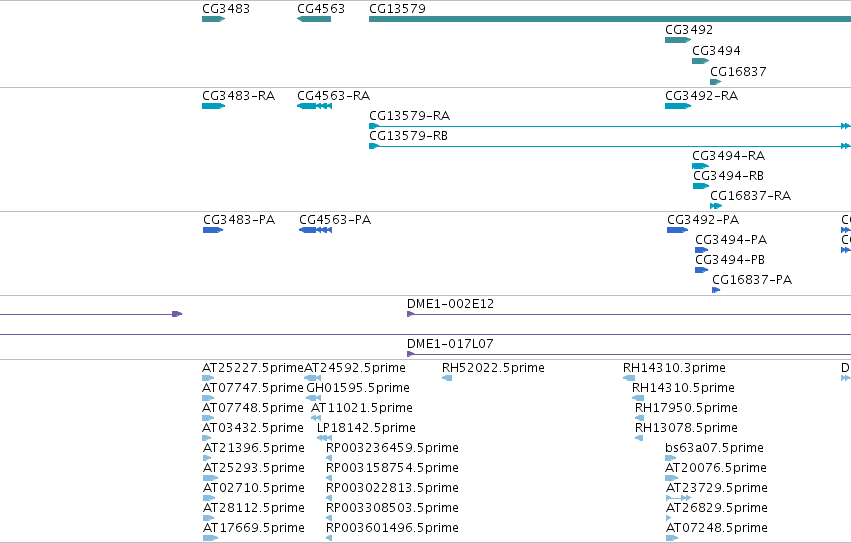This screenshot has width=851, height=543.
Task: Click the DME1-002E12 label
Action: coord(450,304)
